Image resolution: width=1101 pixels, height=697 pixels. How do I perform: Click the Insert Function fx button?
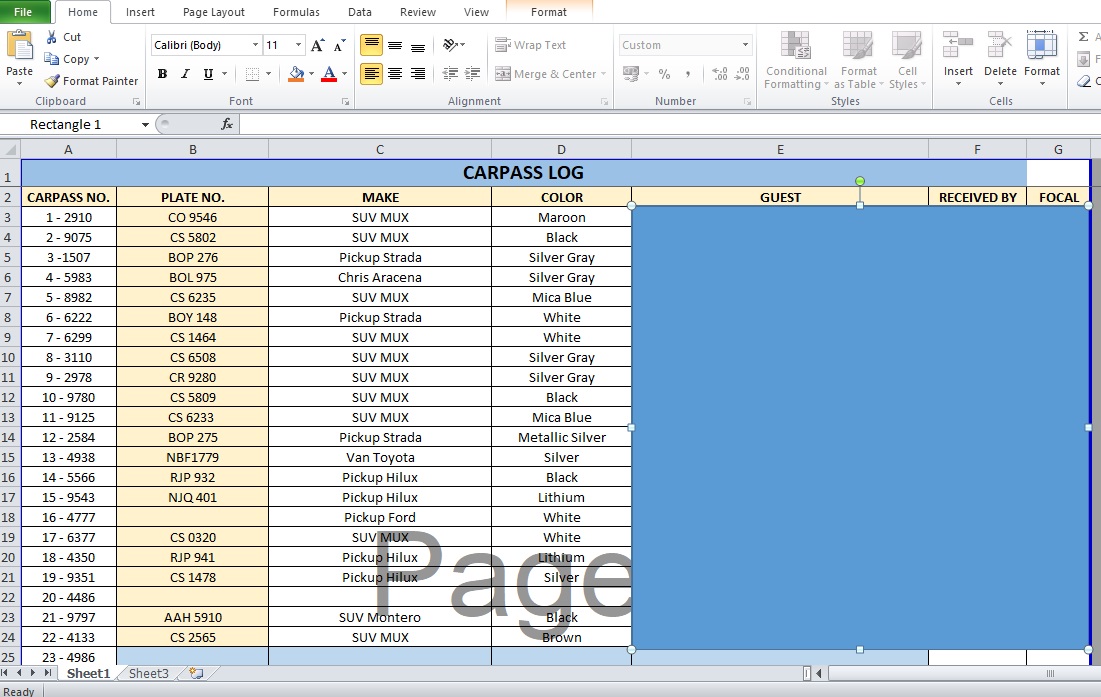pos(226,124)
